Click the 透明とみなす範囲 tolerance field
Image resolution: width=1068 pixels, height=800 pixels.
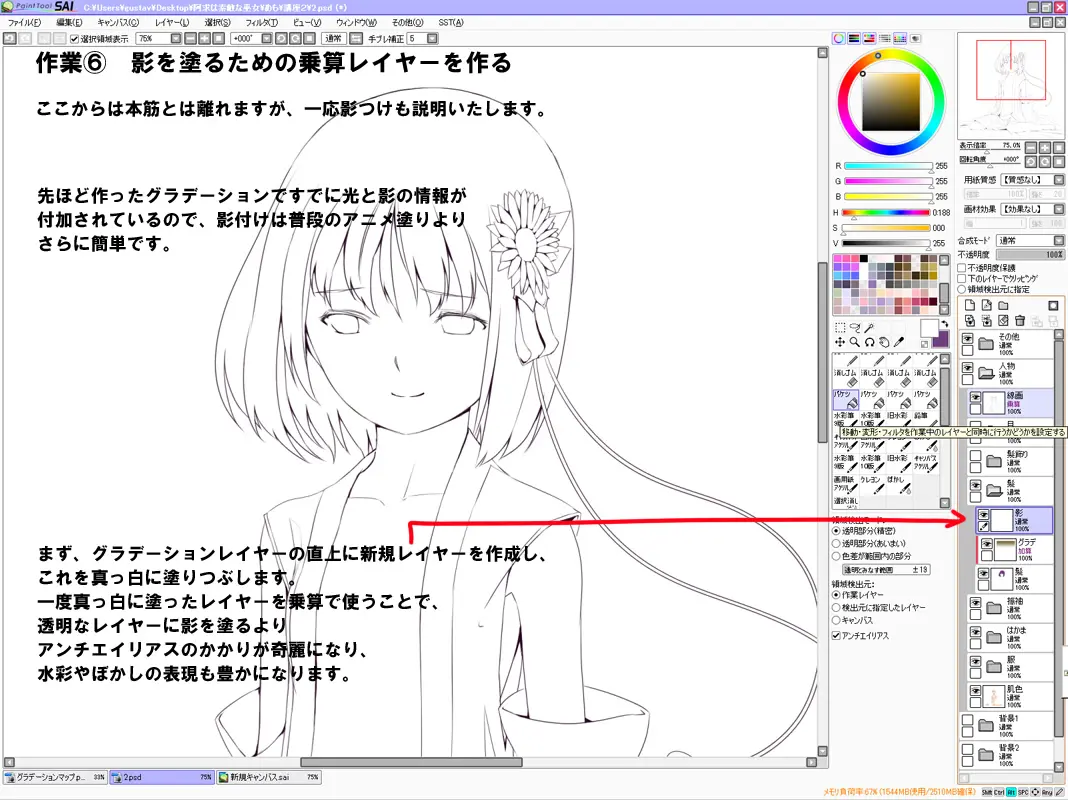click(x=886, y=570)
